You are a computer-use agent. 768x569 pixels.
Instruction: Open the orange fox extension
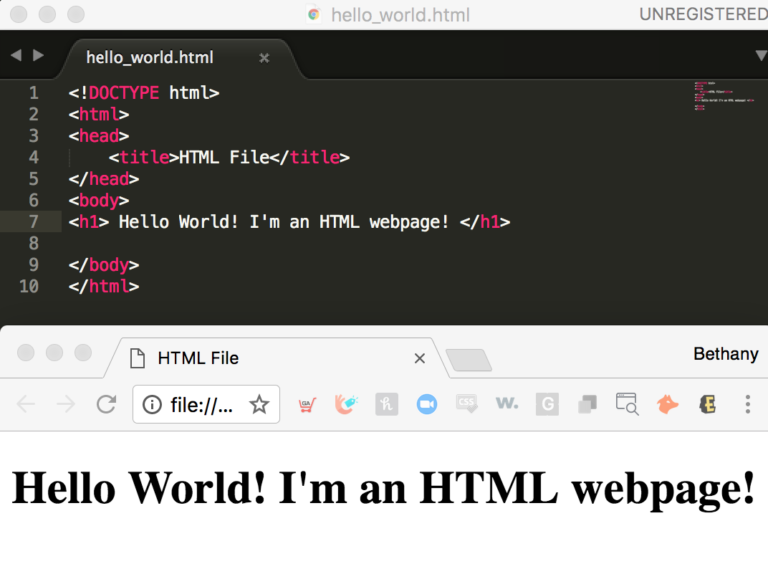(x=667, y=404)
